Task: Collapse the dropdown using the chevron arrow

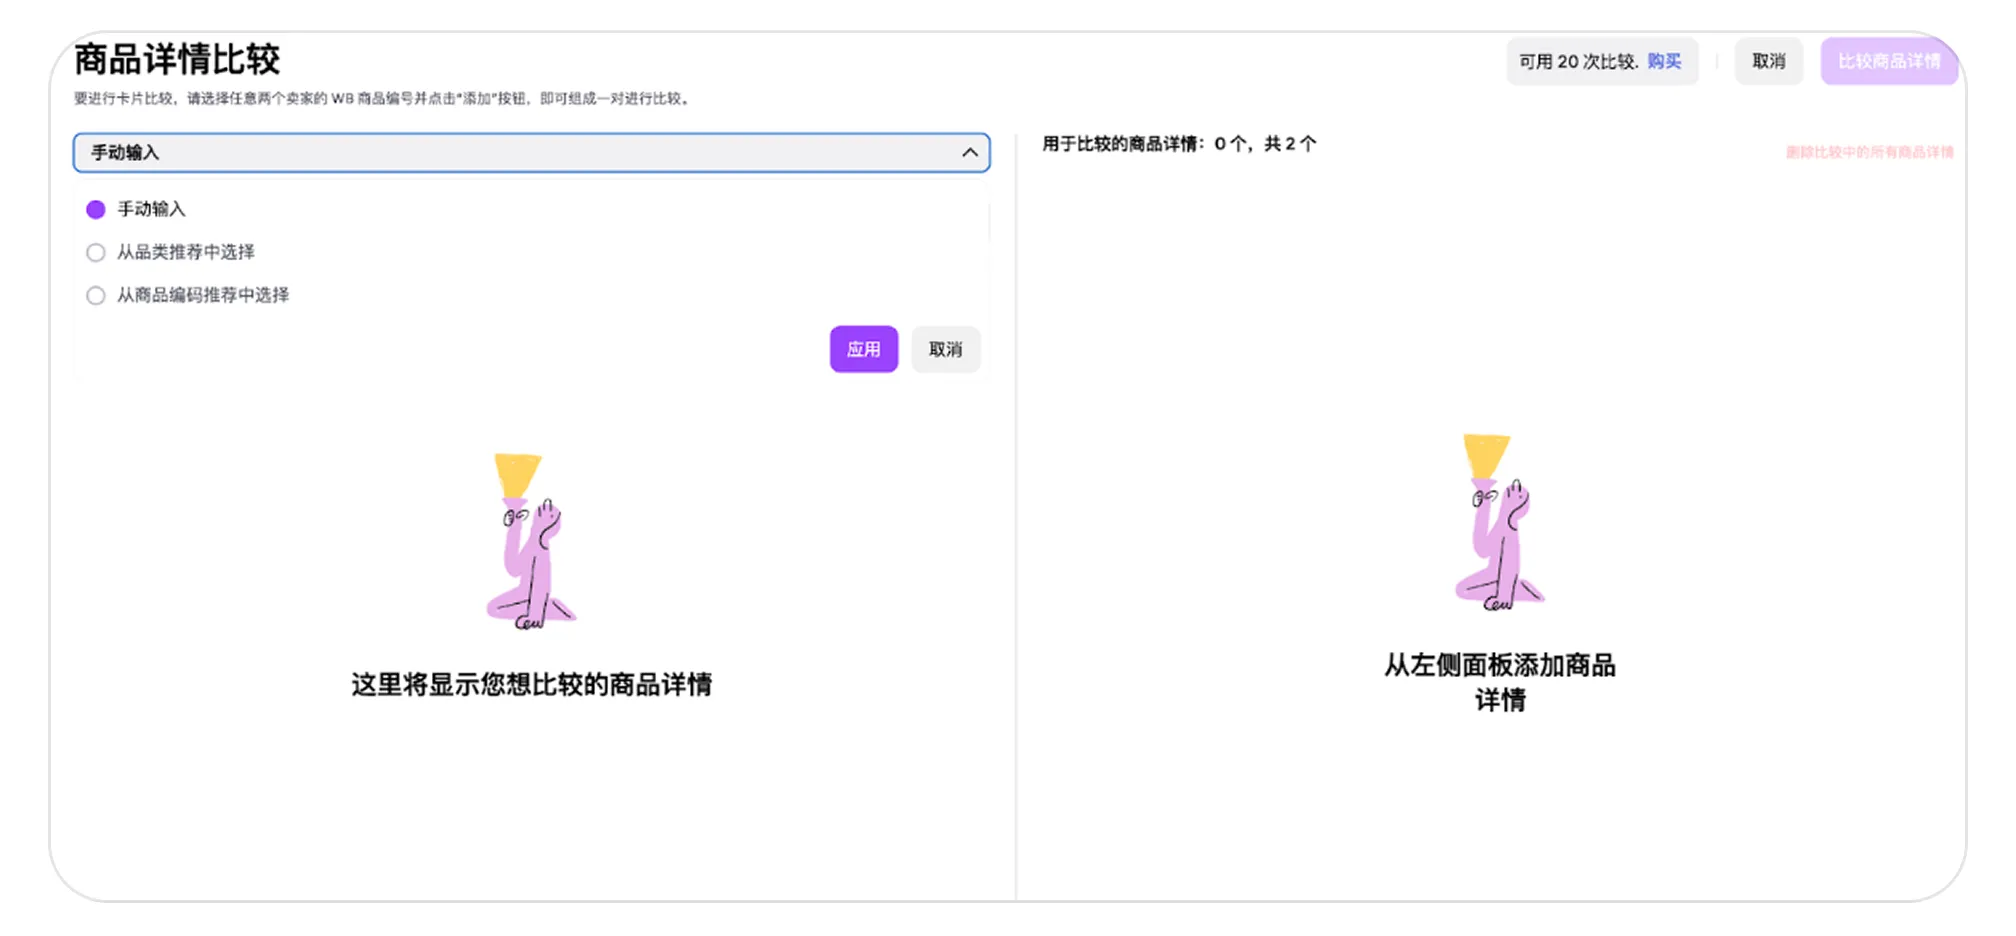Action: point(969,153)
